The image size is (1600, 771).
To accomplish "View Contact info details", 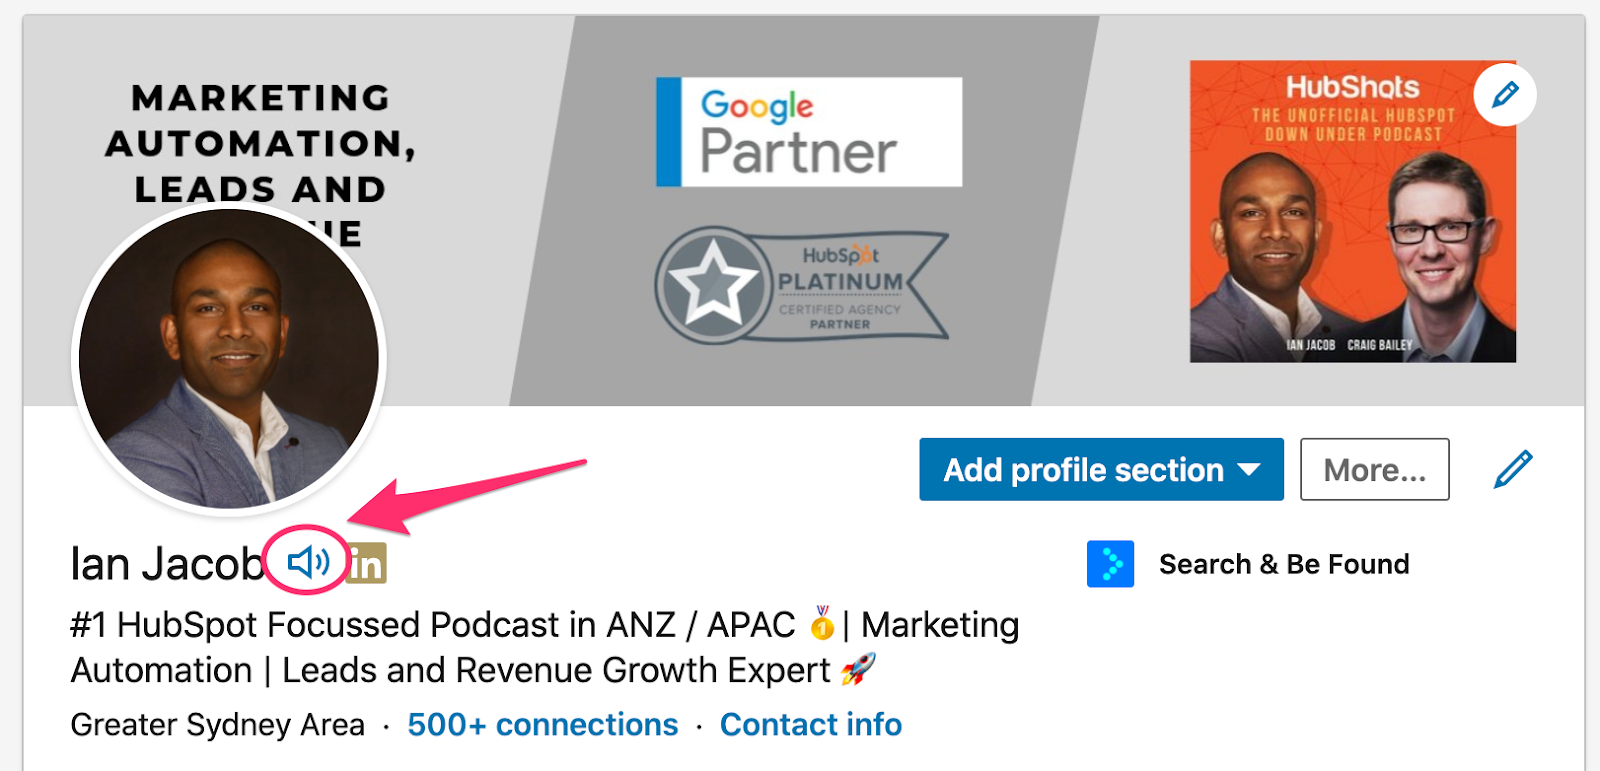I will 810,725.
